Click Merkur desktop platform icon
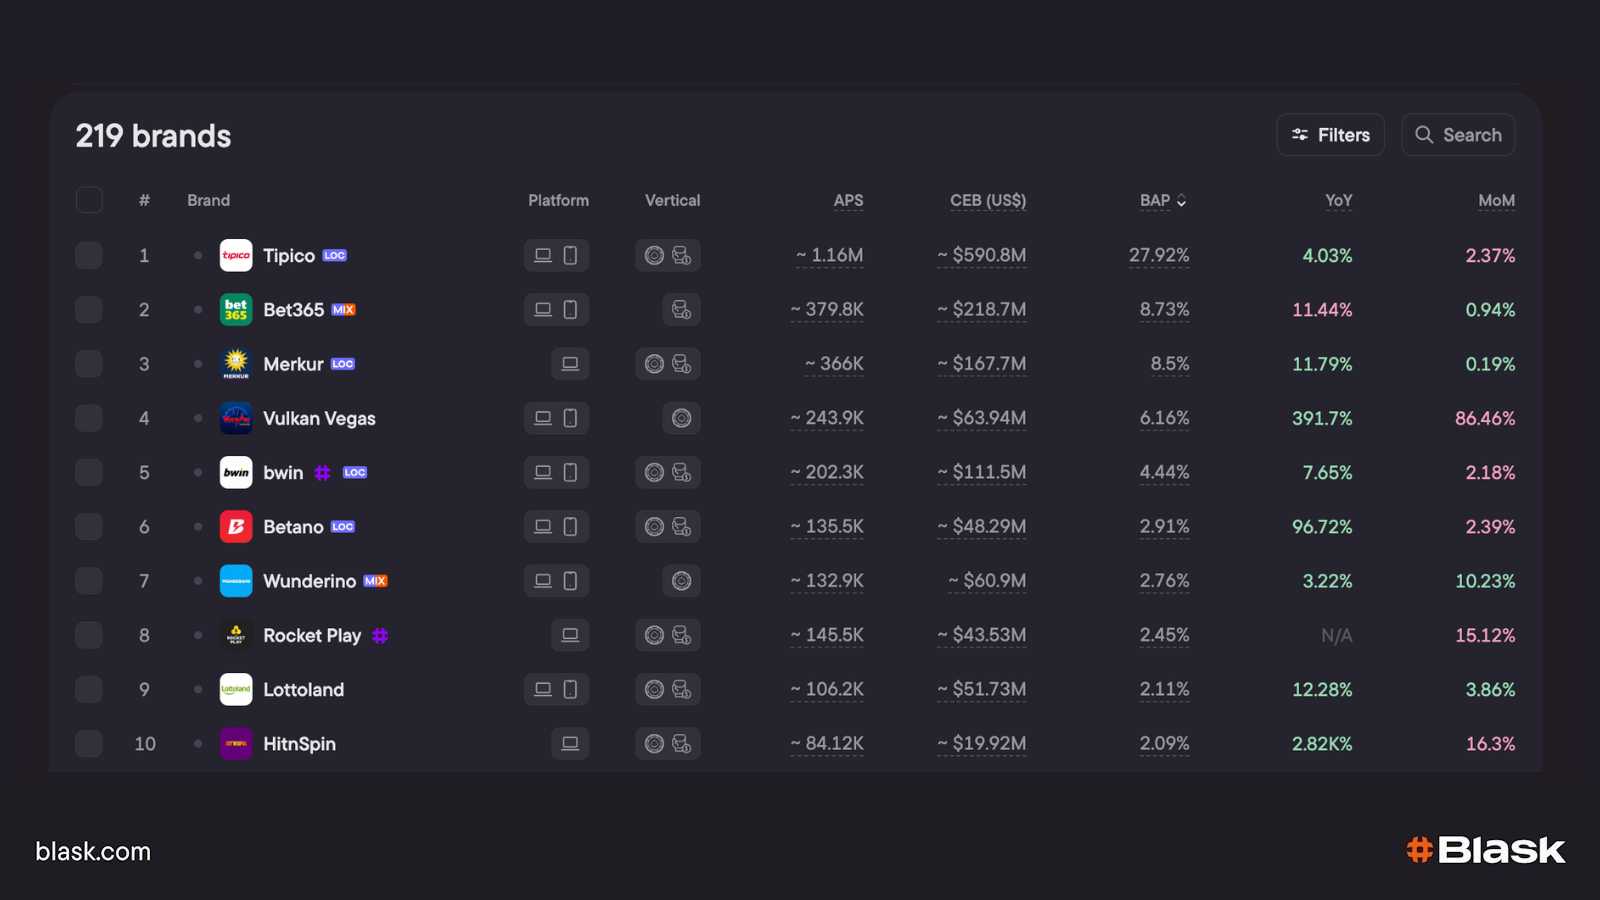 tap(570, 364)
